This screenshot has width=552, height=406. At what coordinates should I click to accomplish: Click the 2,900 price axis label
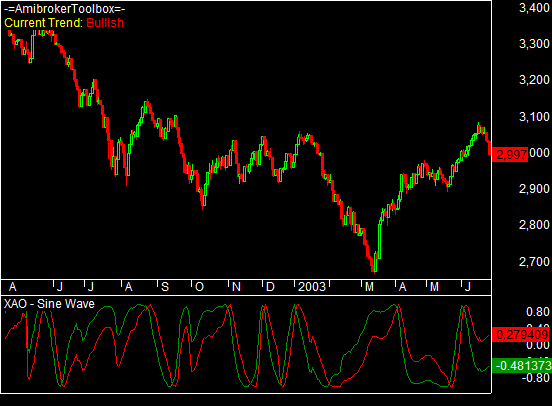tap(534, 189)
